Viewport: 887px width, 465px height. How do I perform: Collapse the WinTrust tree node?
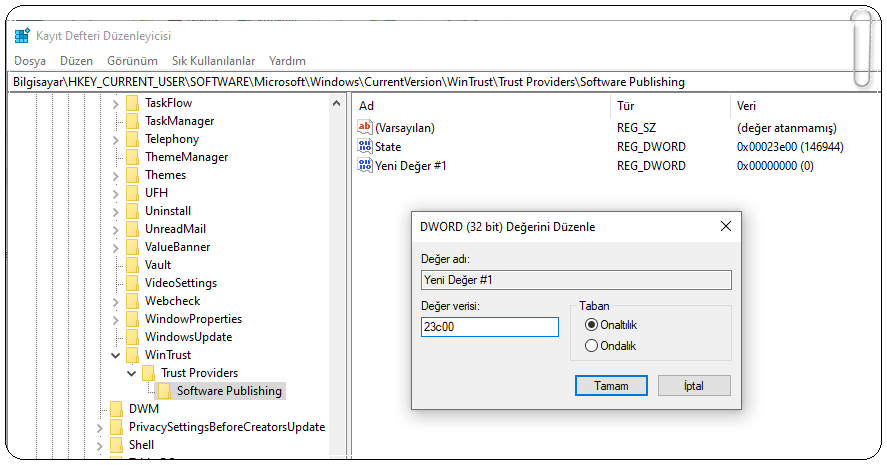(115, 355)
